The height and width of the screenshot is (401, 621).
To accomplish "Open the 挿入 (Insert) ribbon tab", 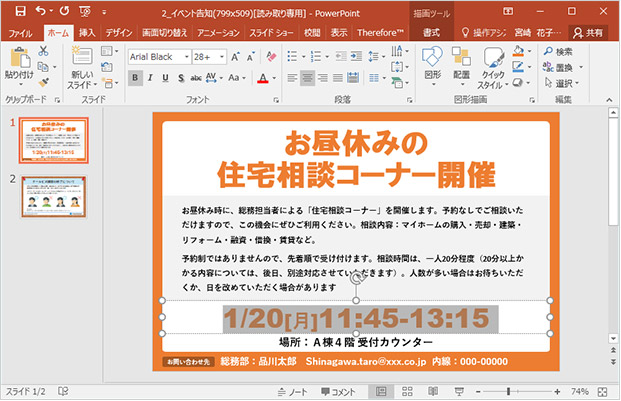I will [87, 33].
